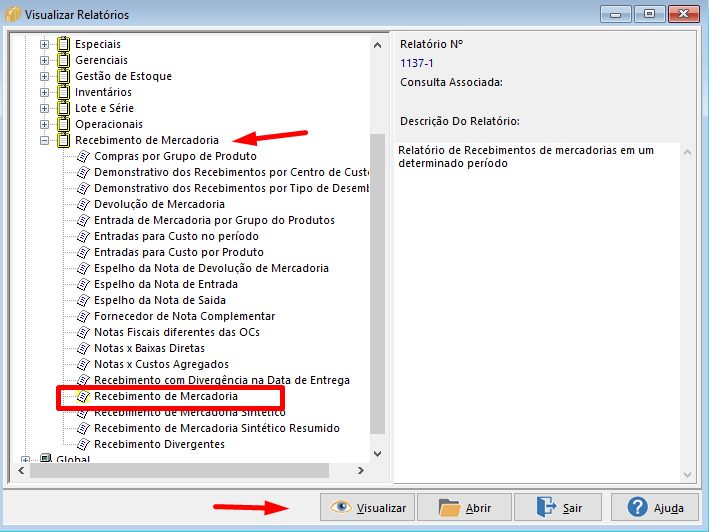Click tree scrollbar up arrow
This screenshot has width=709, height=532.
[x=378, y=45]
